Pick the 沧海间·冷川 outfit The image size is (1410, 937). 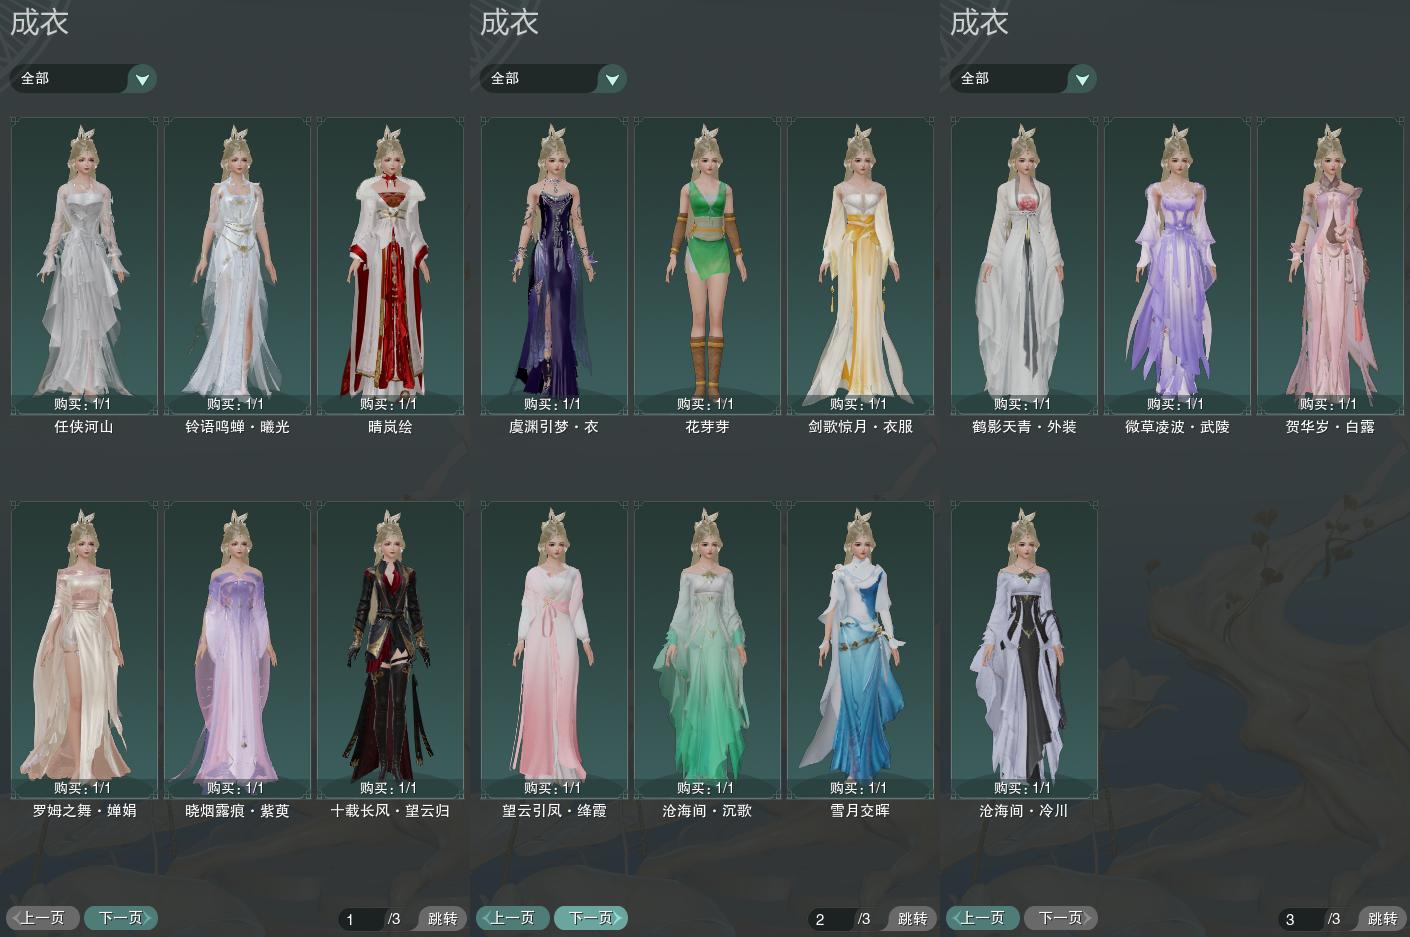point(1024,649)
